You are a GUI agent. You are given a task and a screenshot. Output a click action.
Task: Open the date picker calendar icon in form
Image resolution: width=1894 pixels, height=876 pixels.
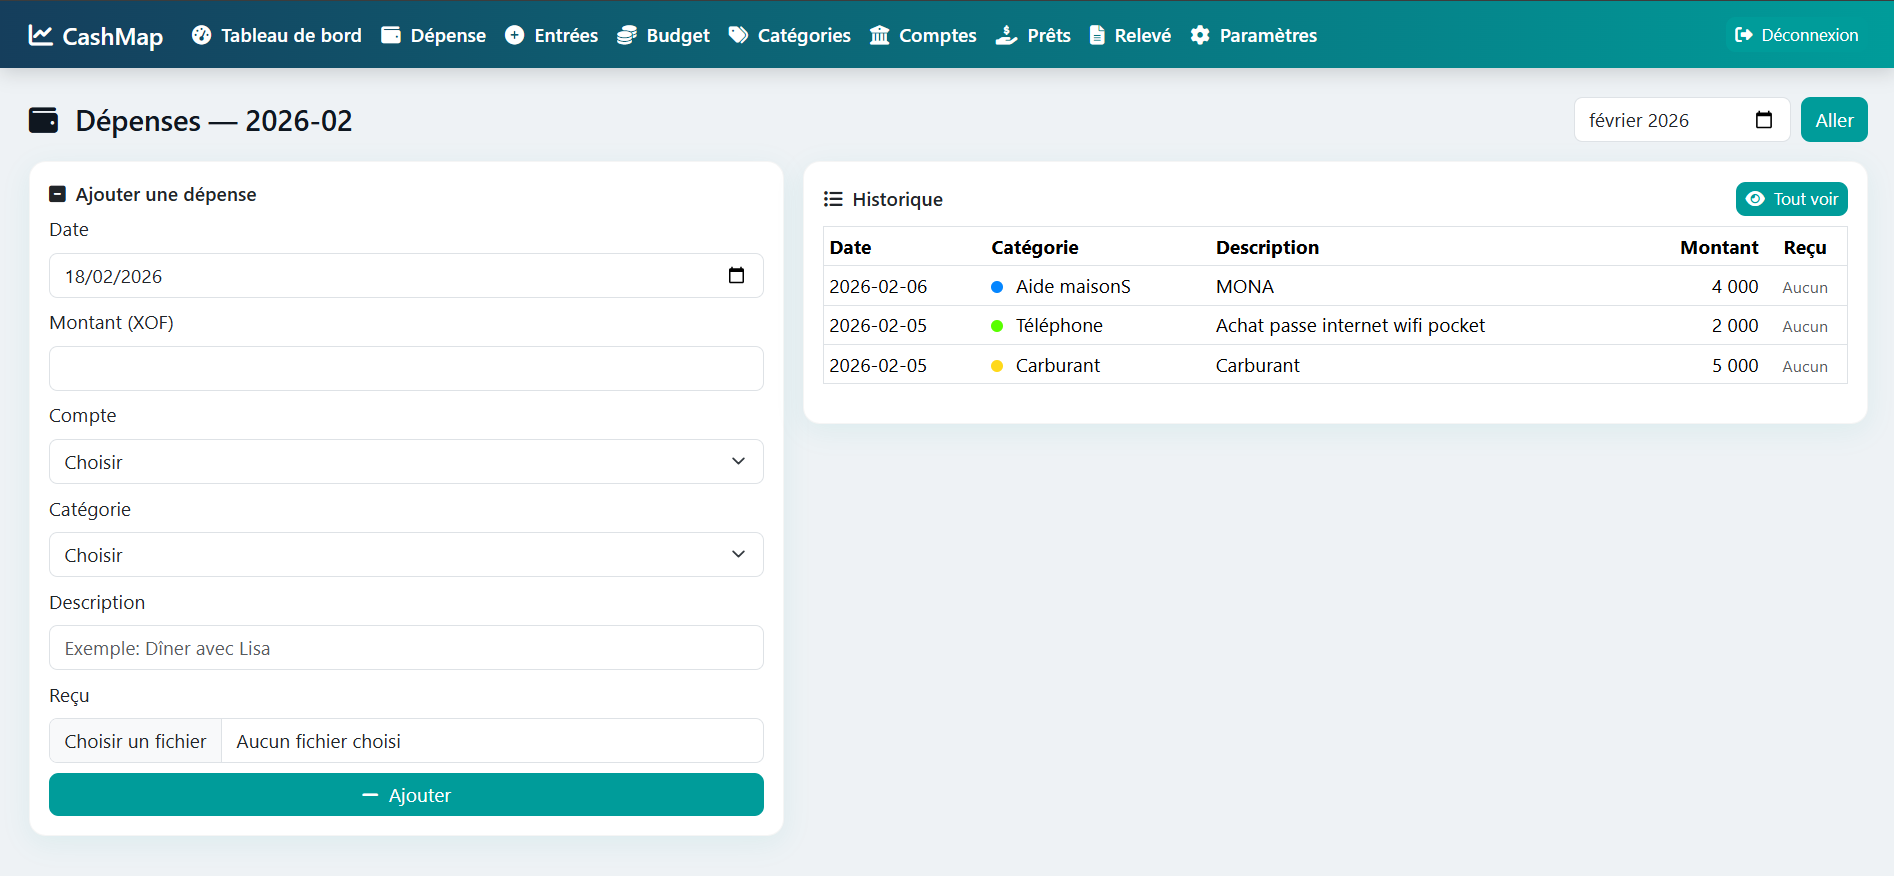click(736, 276)
